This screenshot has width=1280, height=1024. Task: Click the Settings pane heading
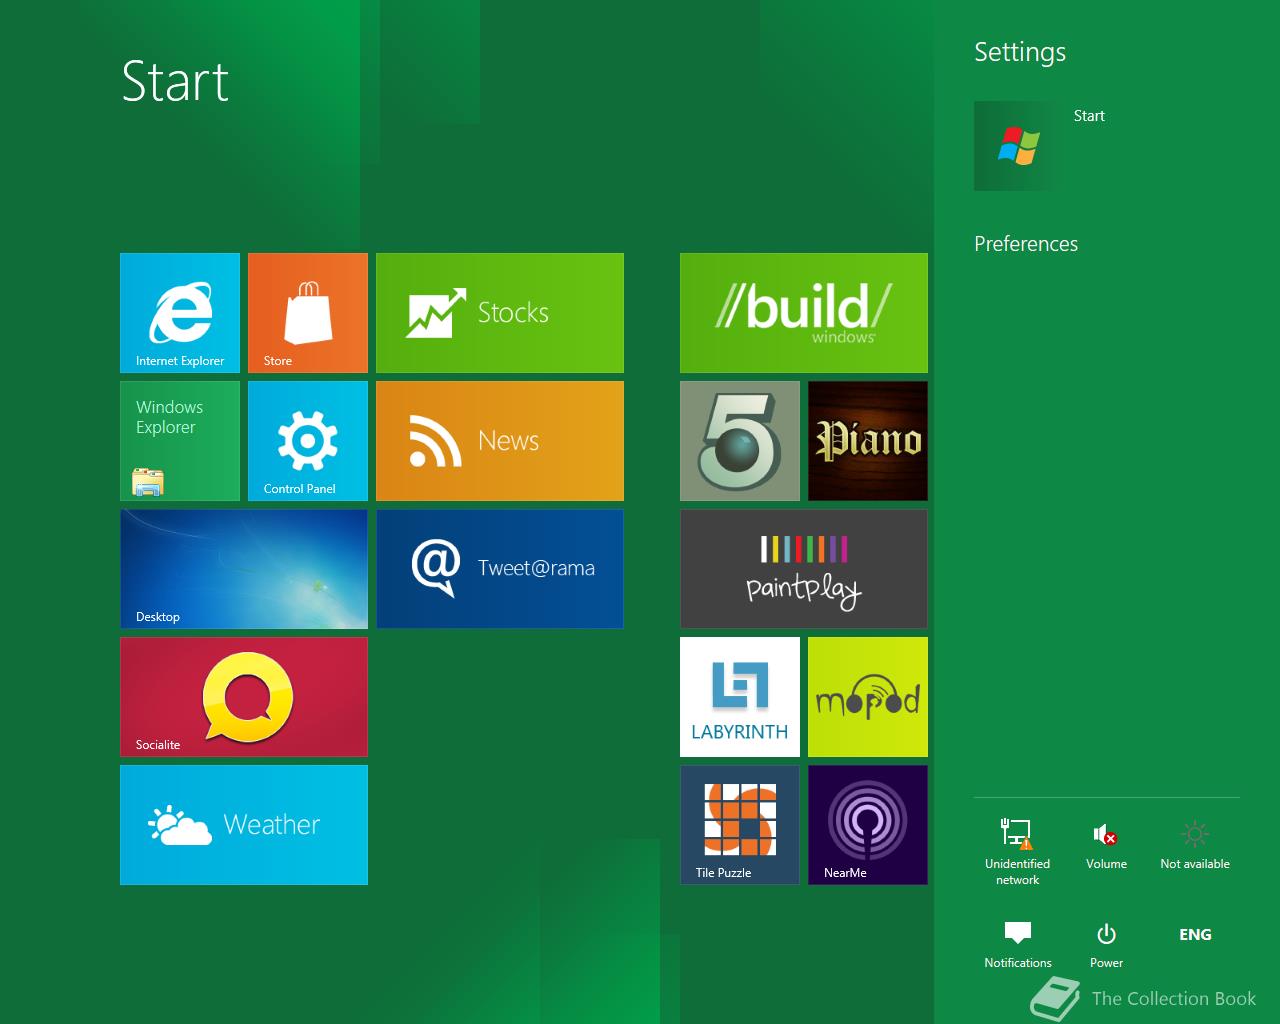click(x=1020, y=52)
